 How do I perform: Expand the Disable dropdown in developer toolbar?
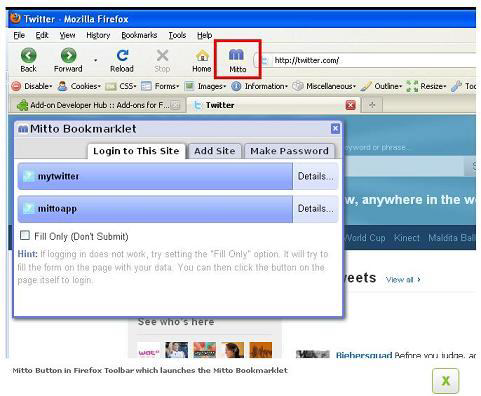click(32, 86)
